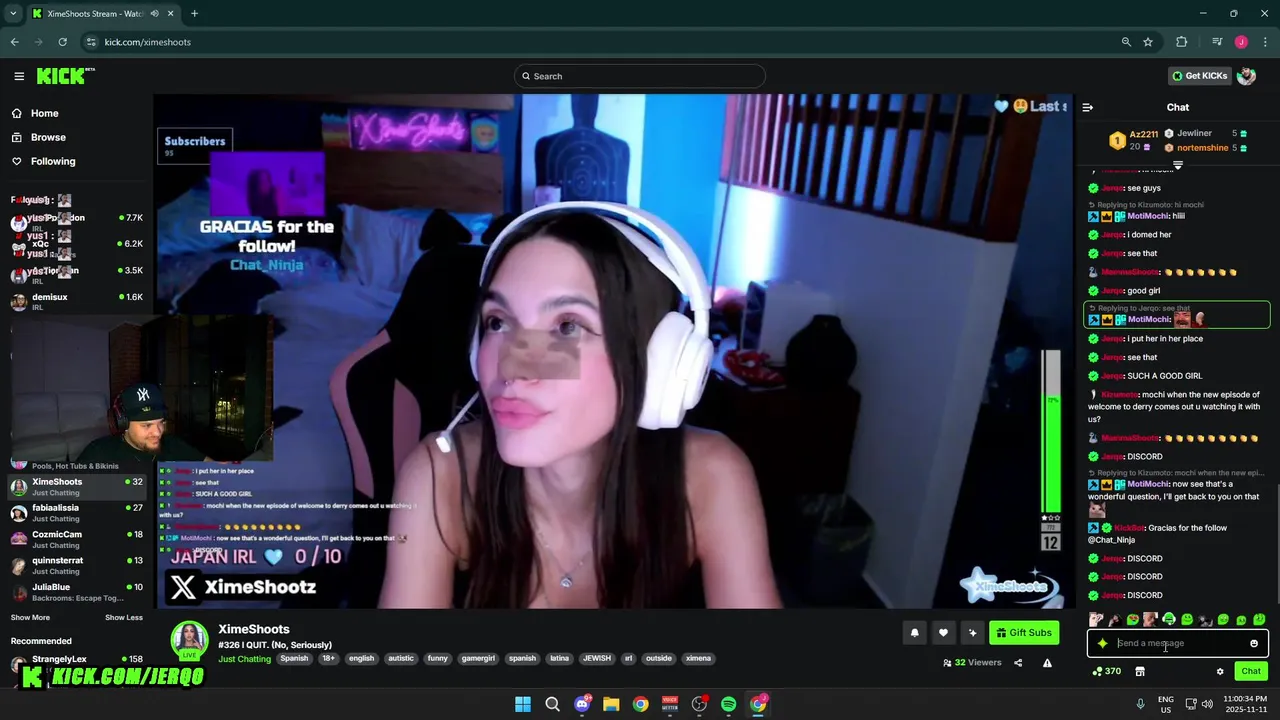Open StrangelyLex recommended channel
This screenshot has width=1280, height=720.
click(x=76, y=661)
